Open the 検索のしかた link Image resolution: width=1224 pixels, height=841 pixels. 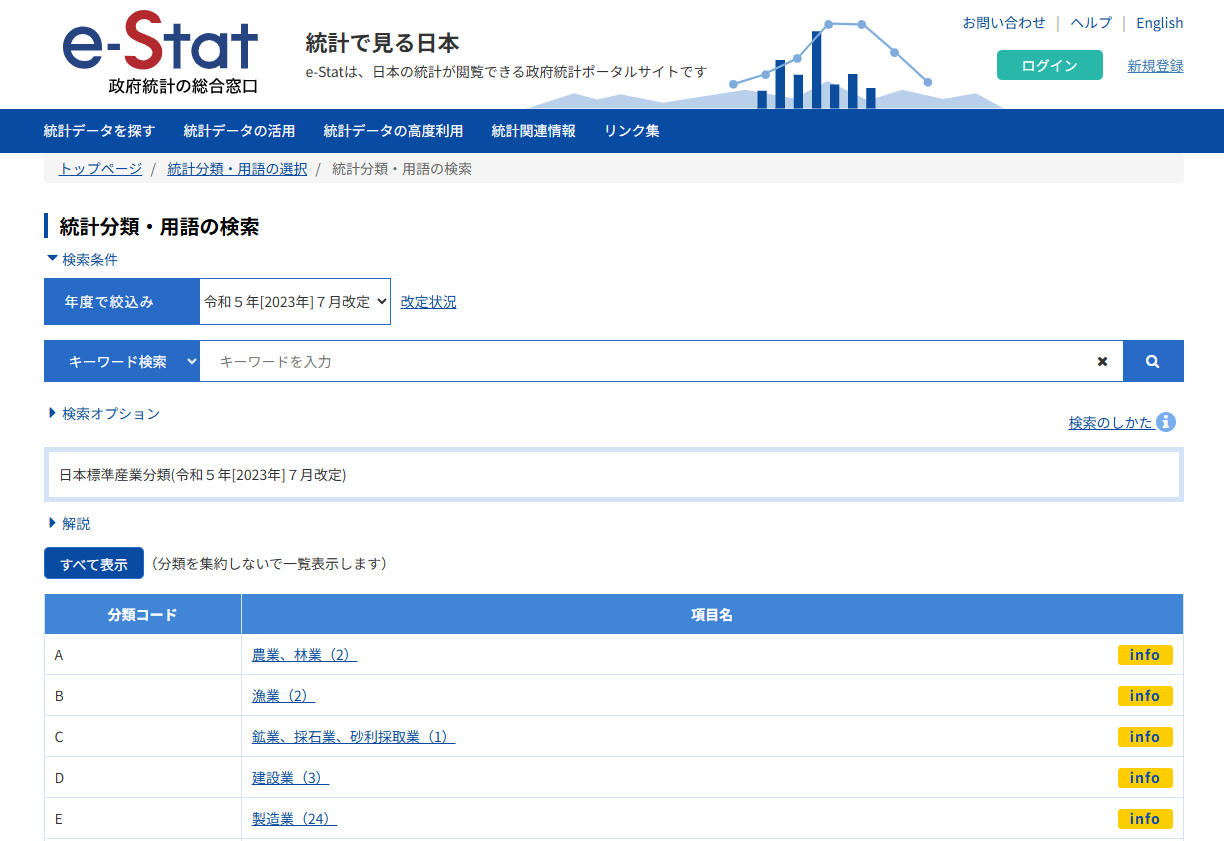click(x=1111, y=423)
